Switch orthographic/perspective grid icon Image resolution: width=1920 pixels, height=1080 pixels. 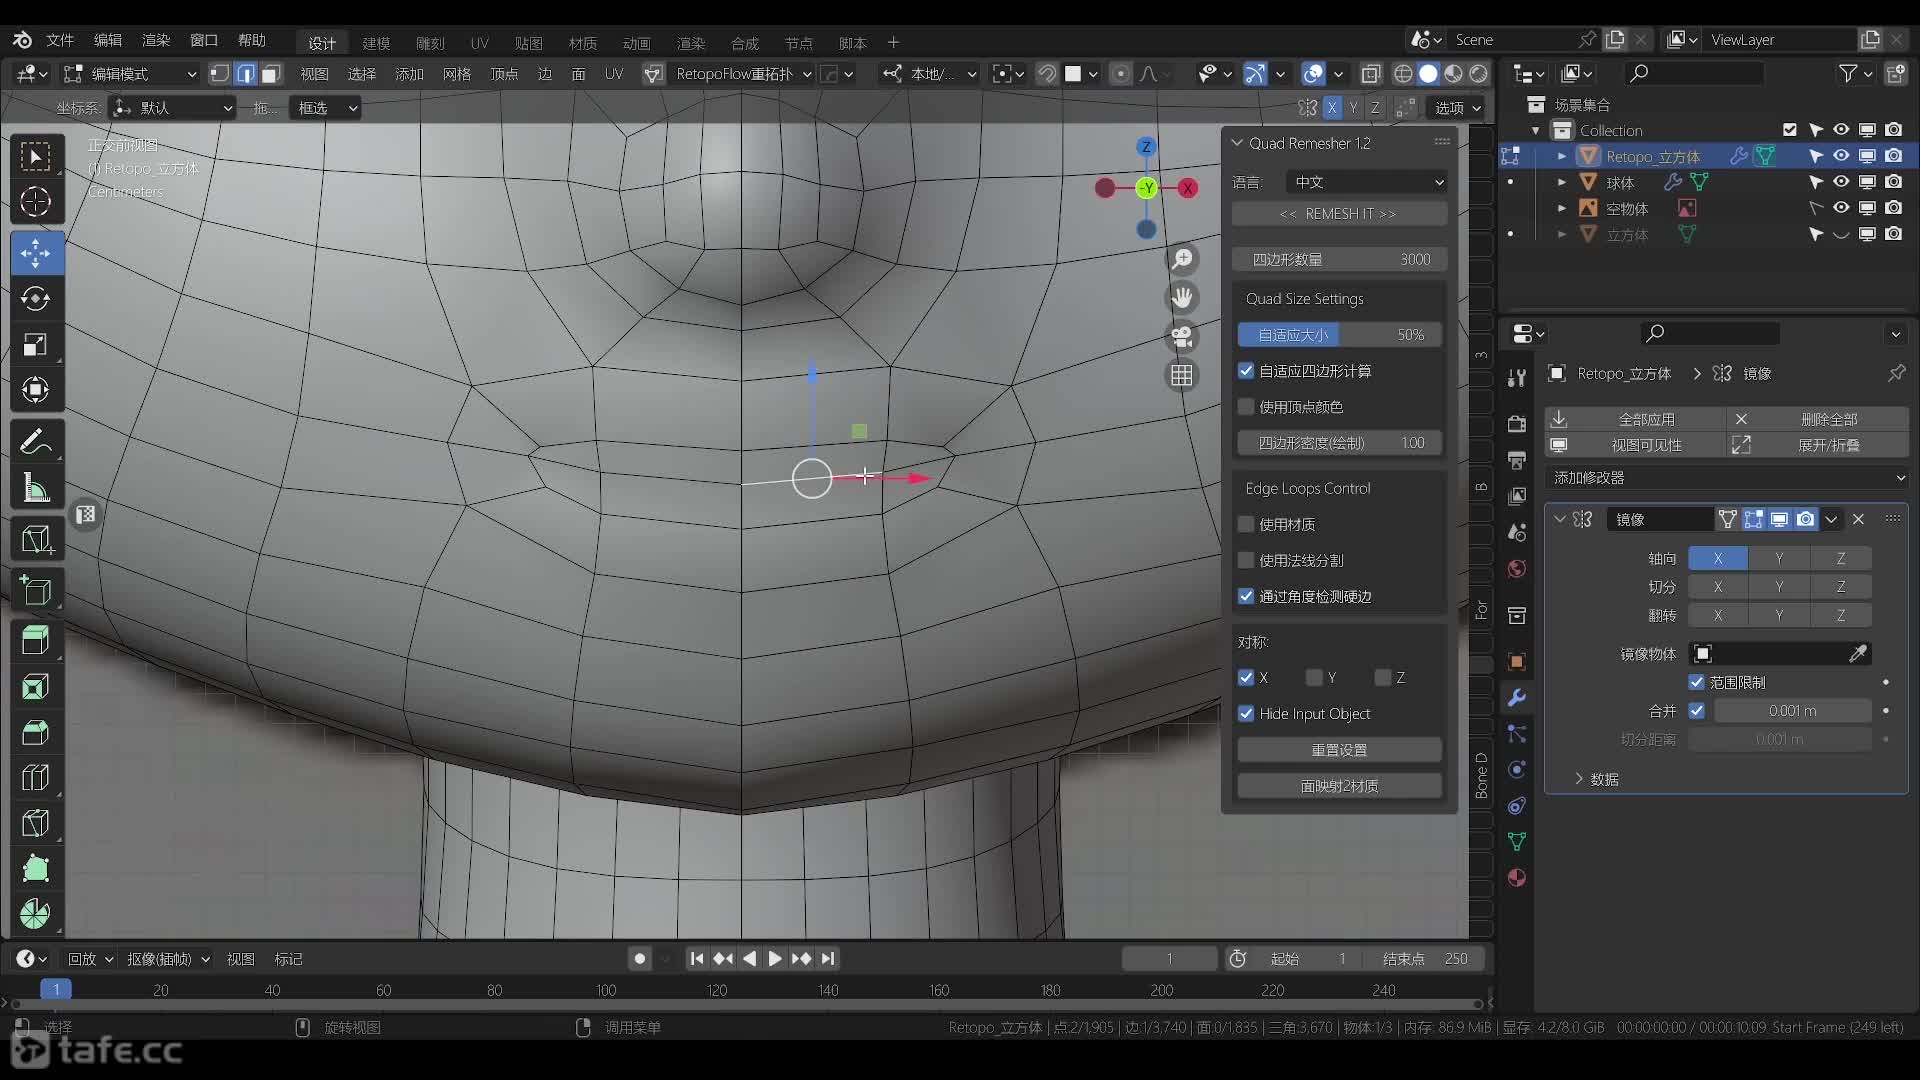pos(1182,375)
